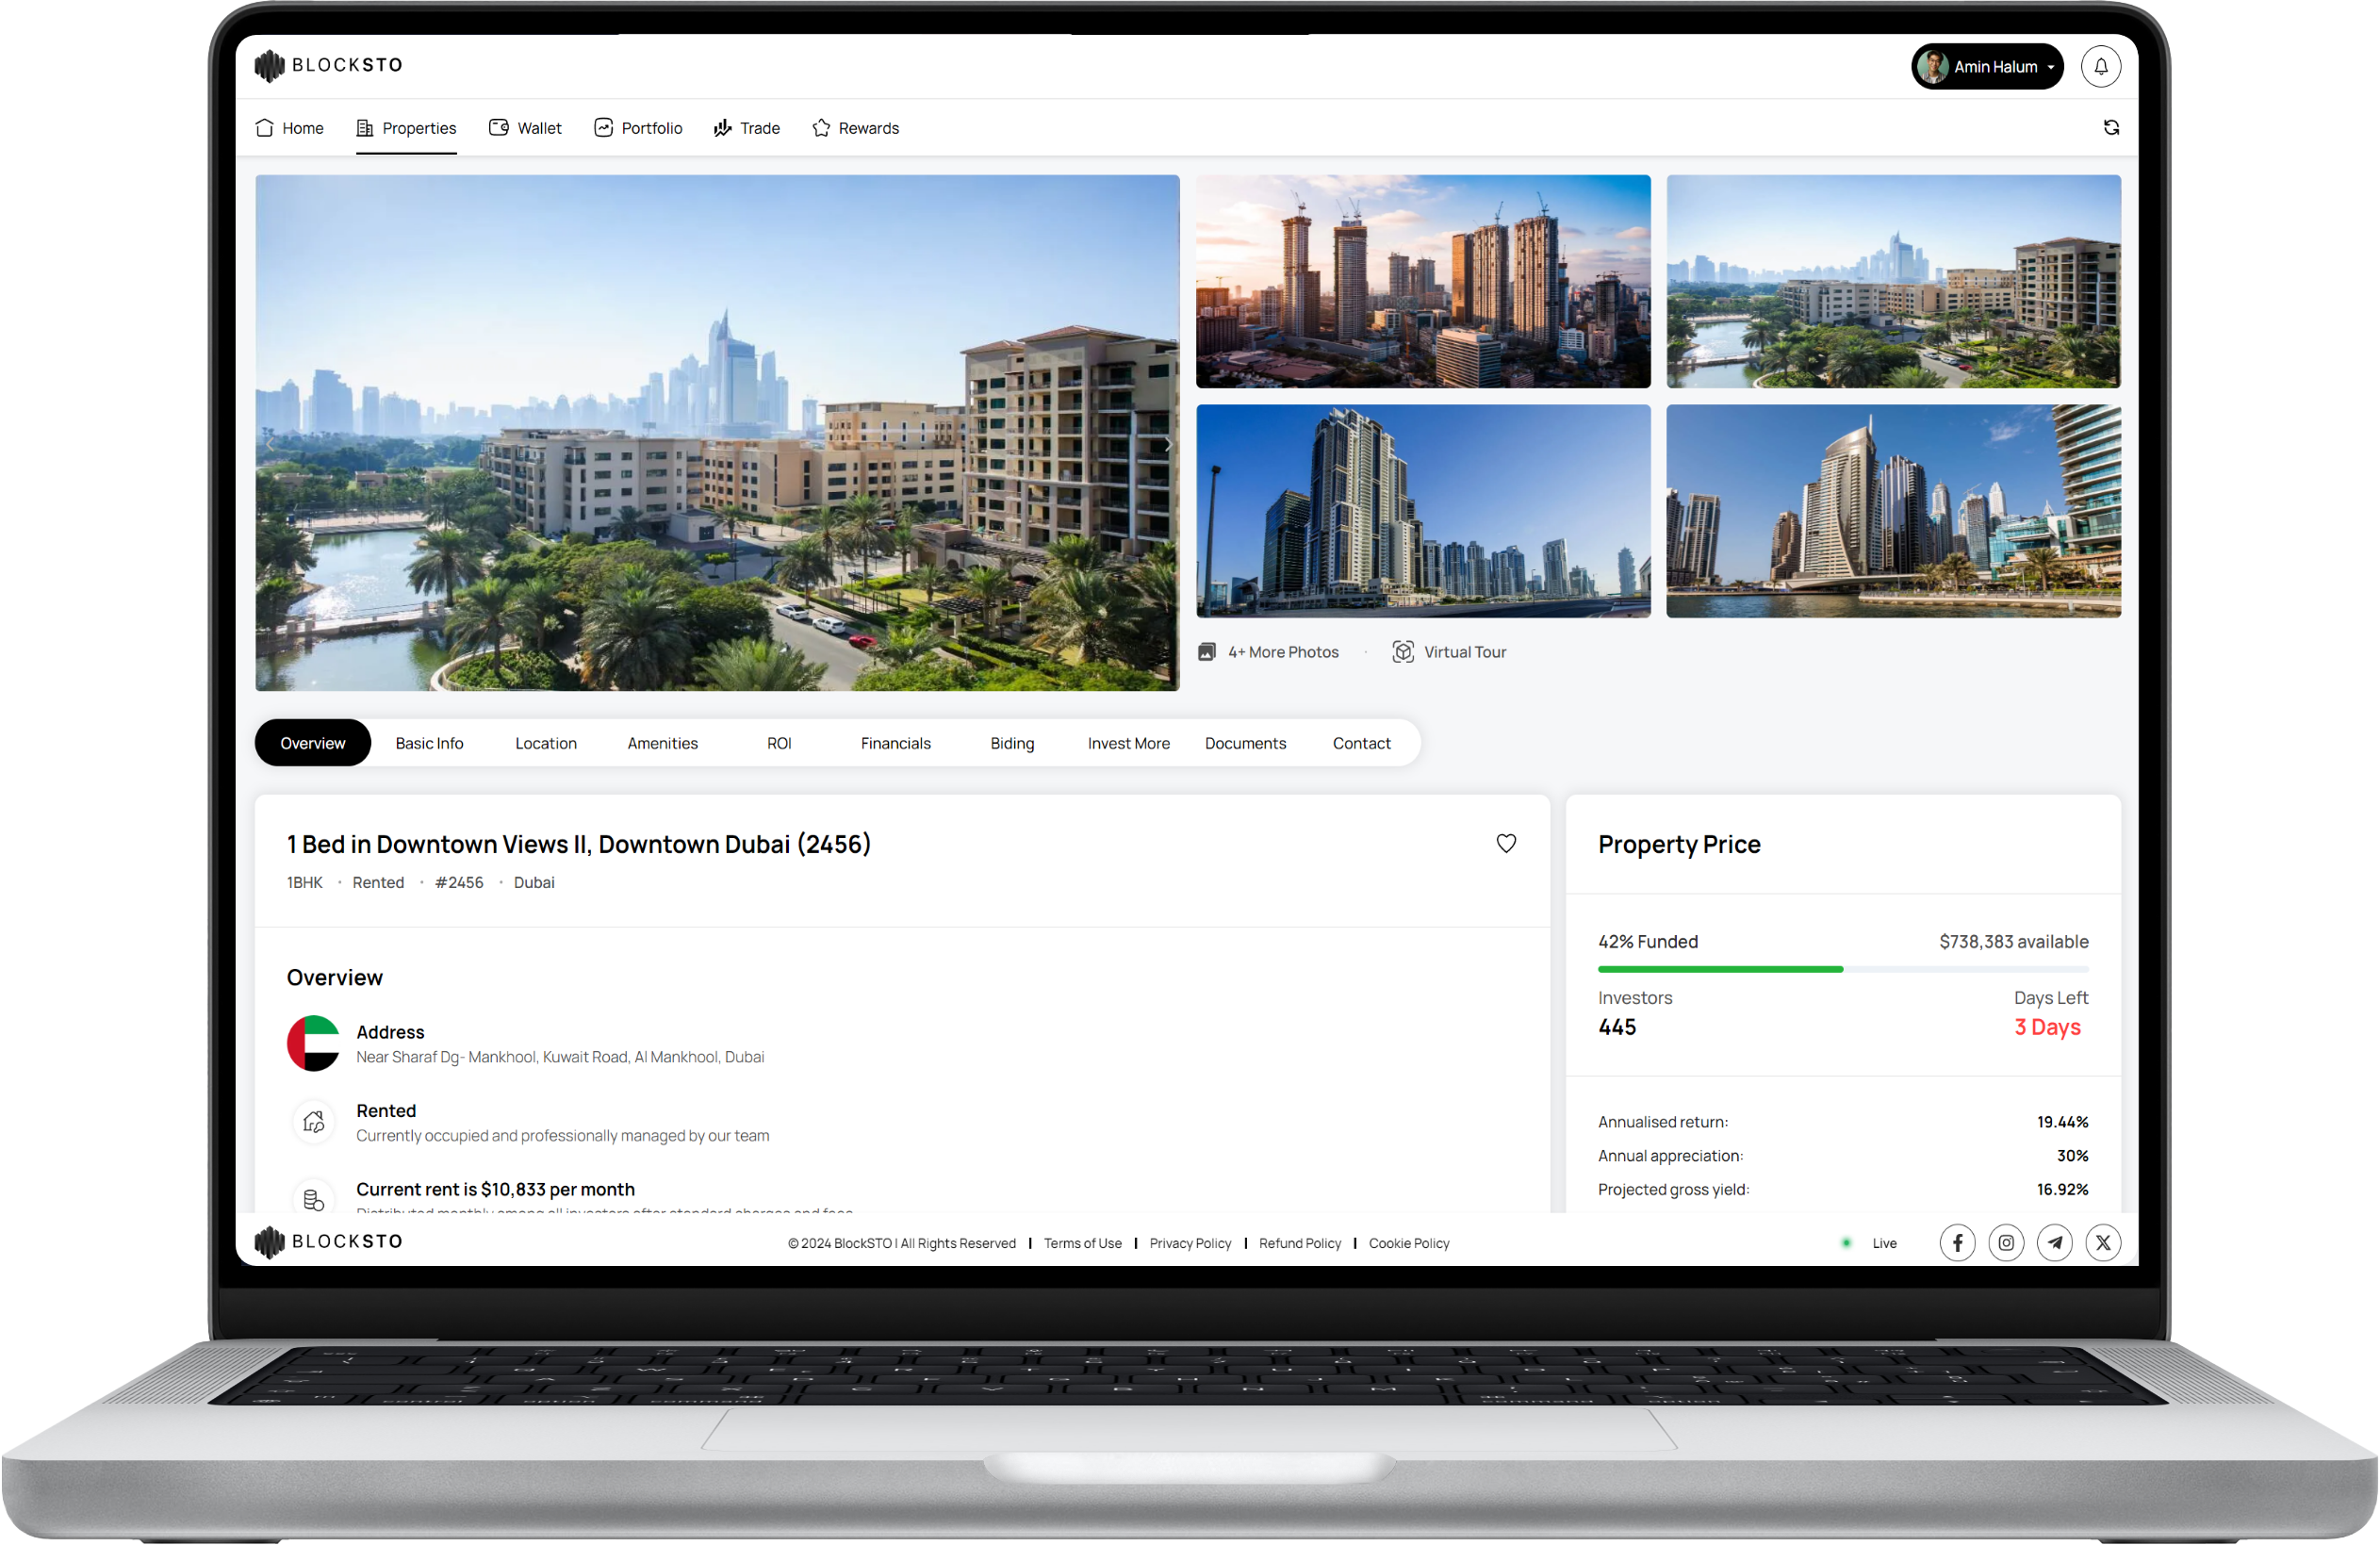Click '$738,383 available' text
2380x1545 pixels.
pos(2013,942)
